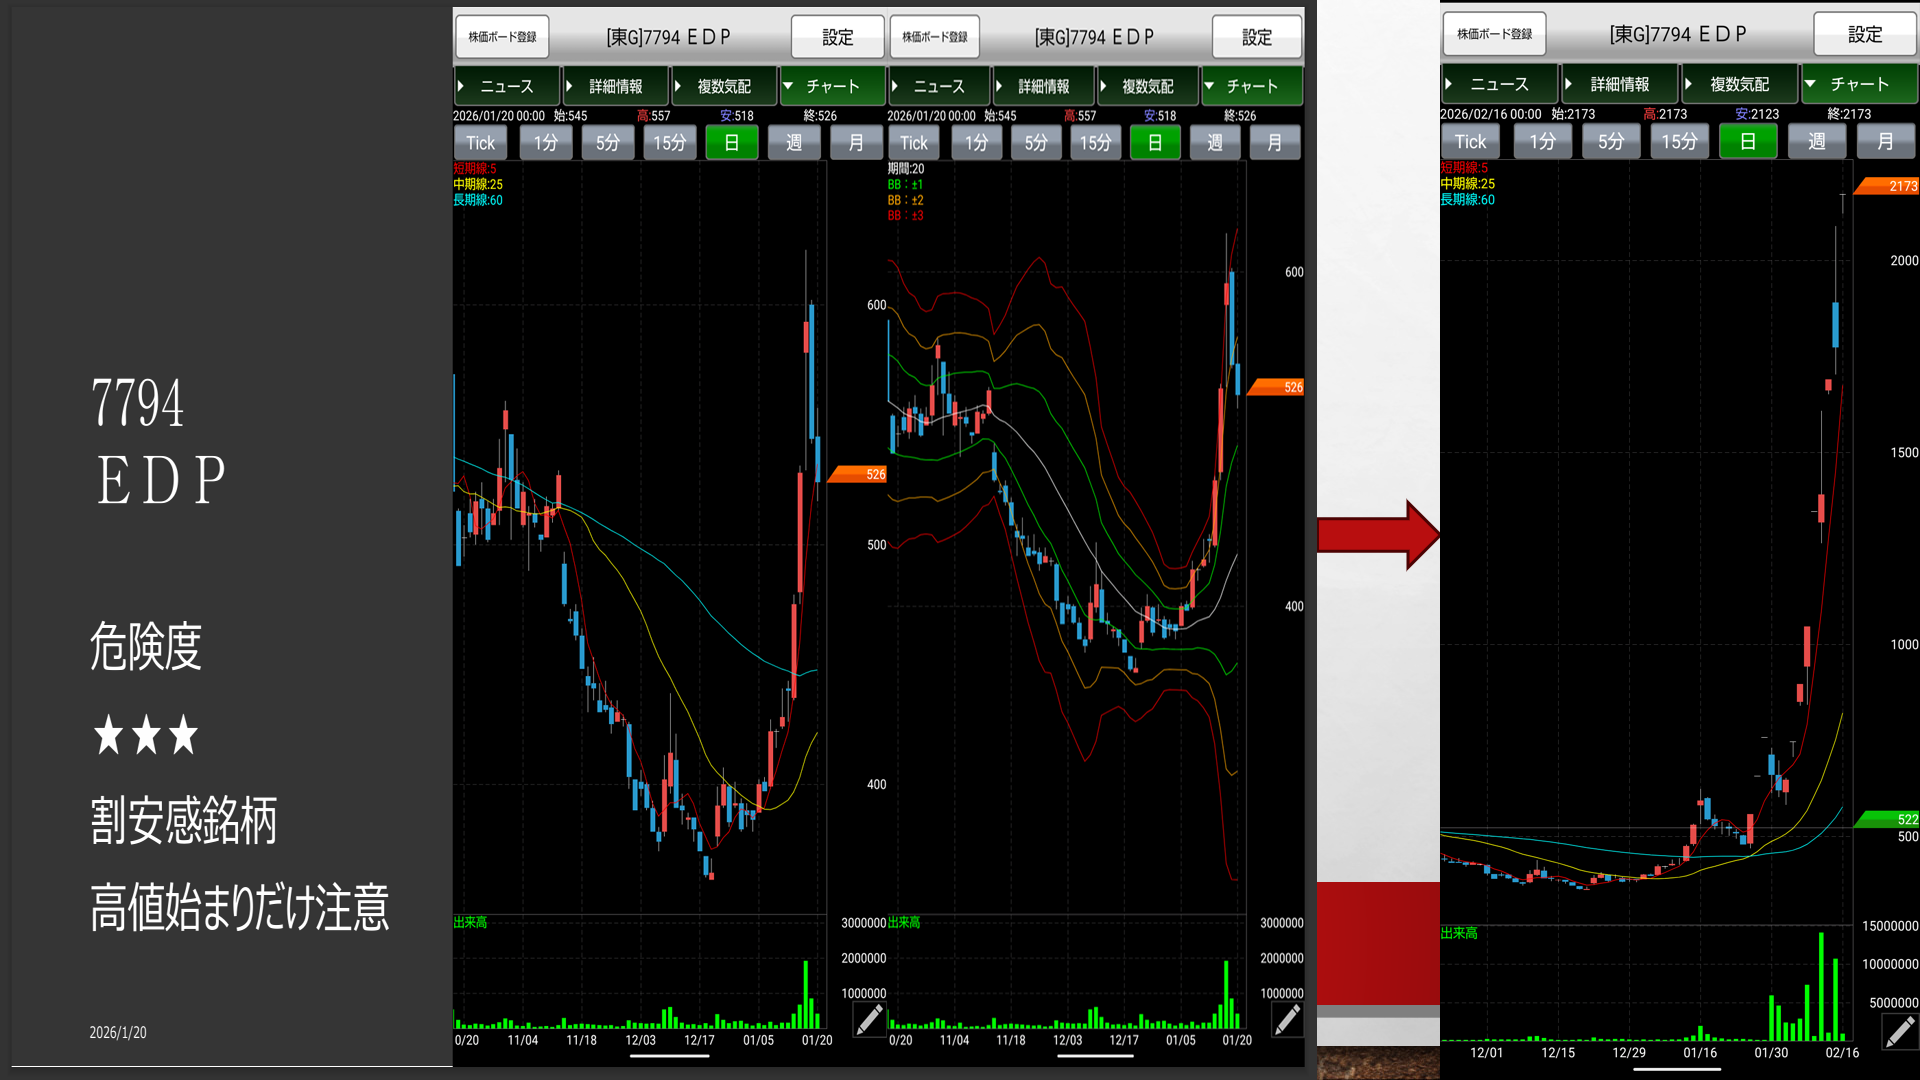Open 複数気配 tab in right panel

coord(1739,84)
